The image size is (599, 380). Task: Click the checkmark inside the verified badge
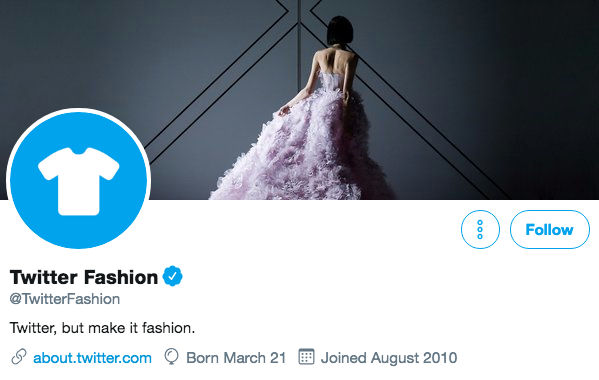(x=173, y=277)
